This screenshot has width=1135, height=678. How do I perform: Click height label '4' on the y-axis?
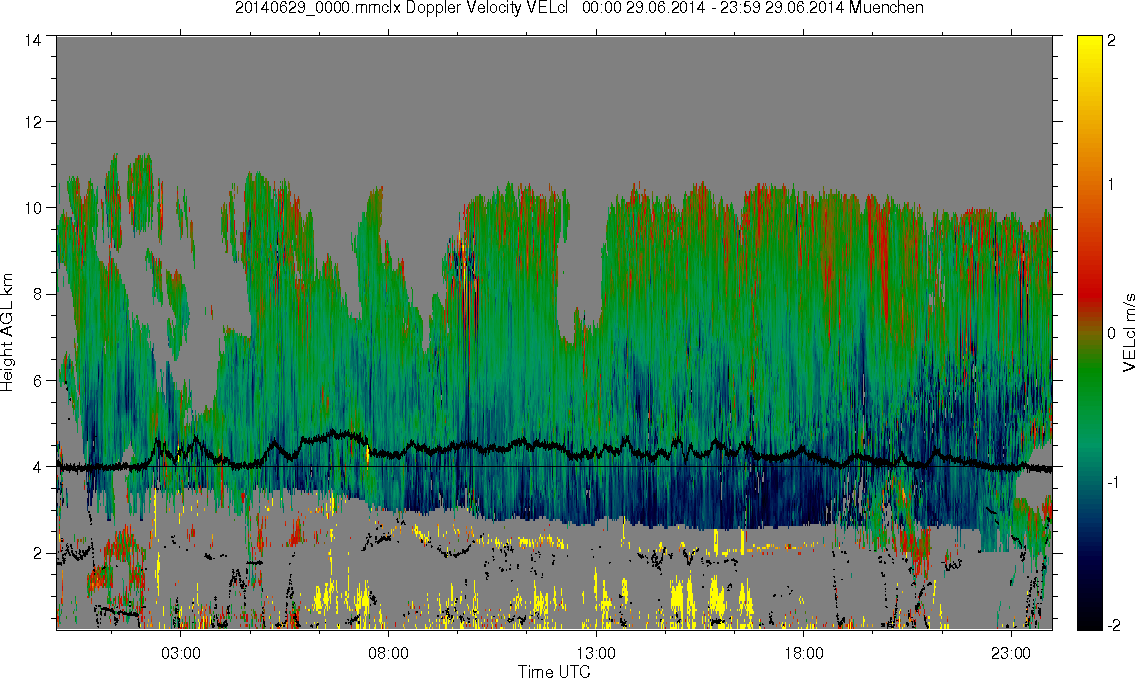(38, 467)
